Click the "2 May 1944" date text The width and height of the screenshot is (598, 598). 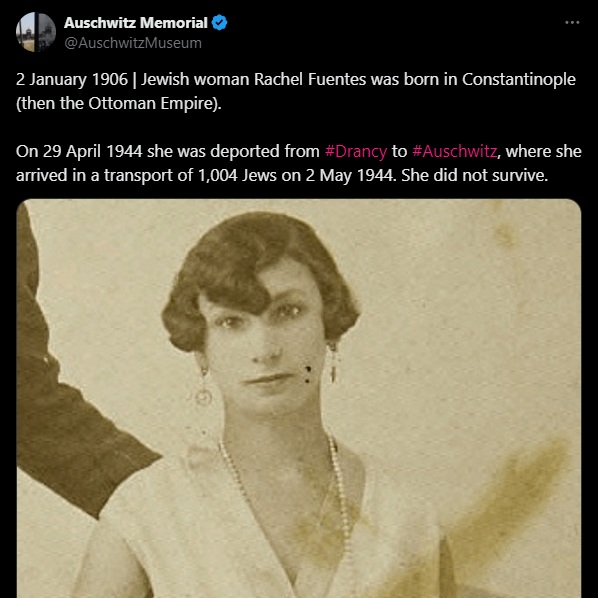click(x=349, y=175)
